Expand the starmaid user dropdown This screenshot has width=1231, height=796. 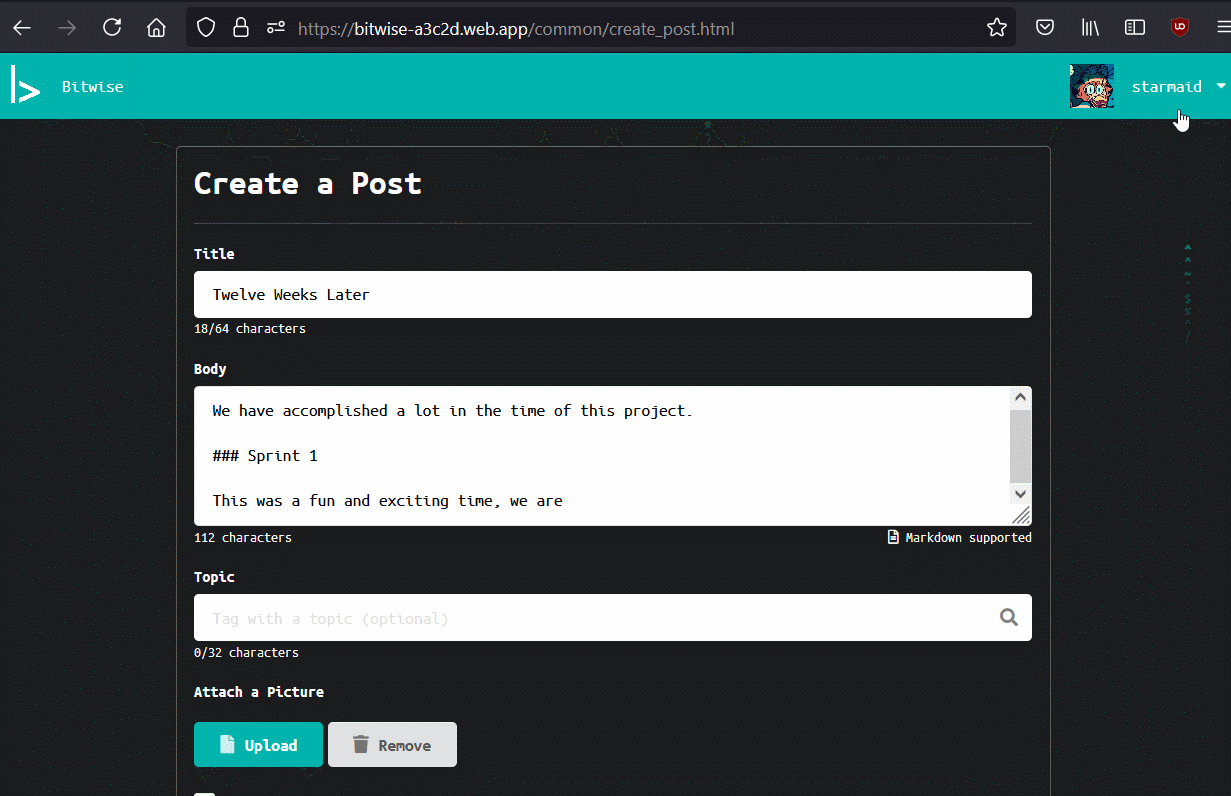coord(1220,87)
